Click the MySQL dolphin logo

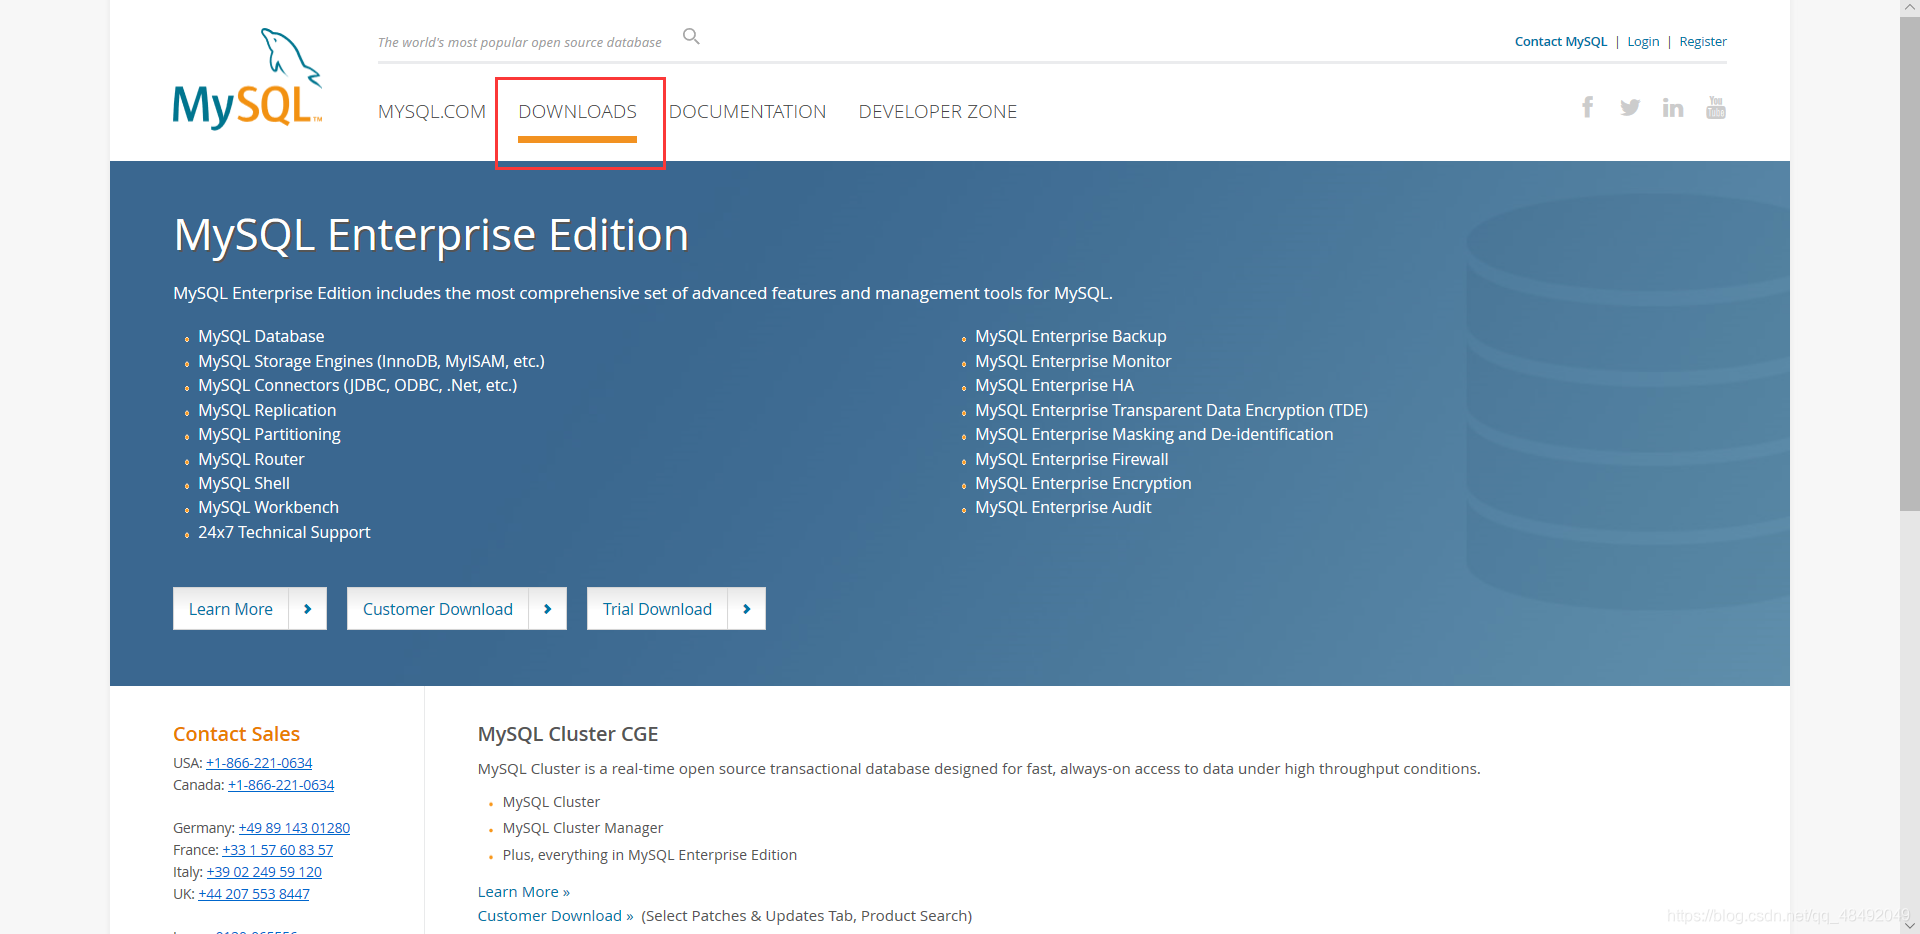point(247,79)
